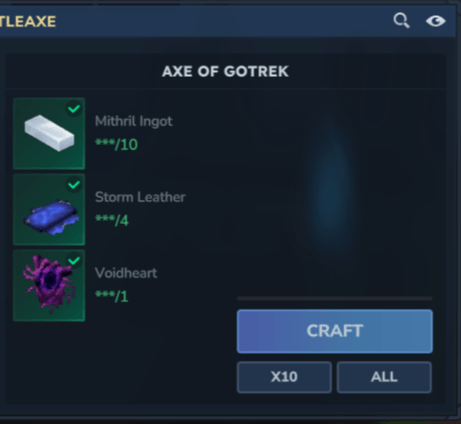Image resolution: width=461 pixels, height=424 pixels.
Task: Click the Voidheart name label
Action: pos(126,273)
